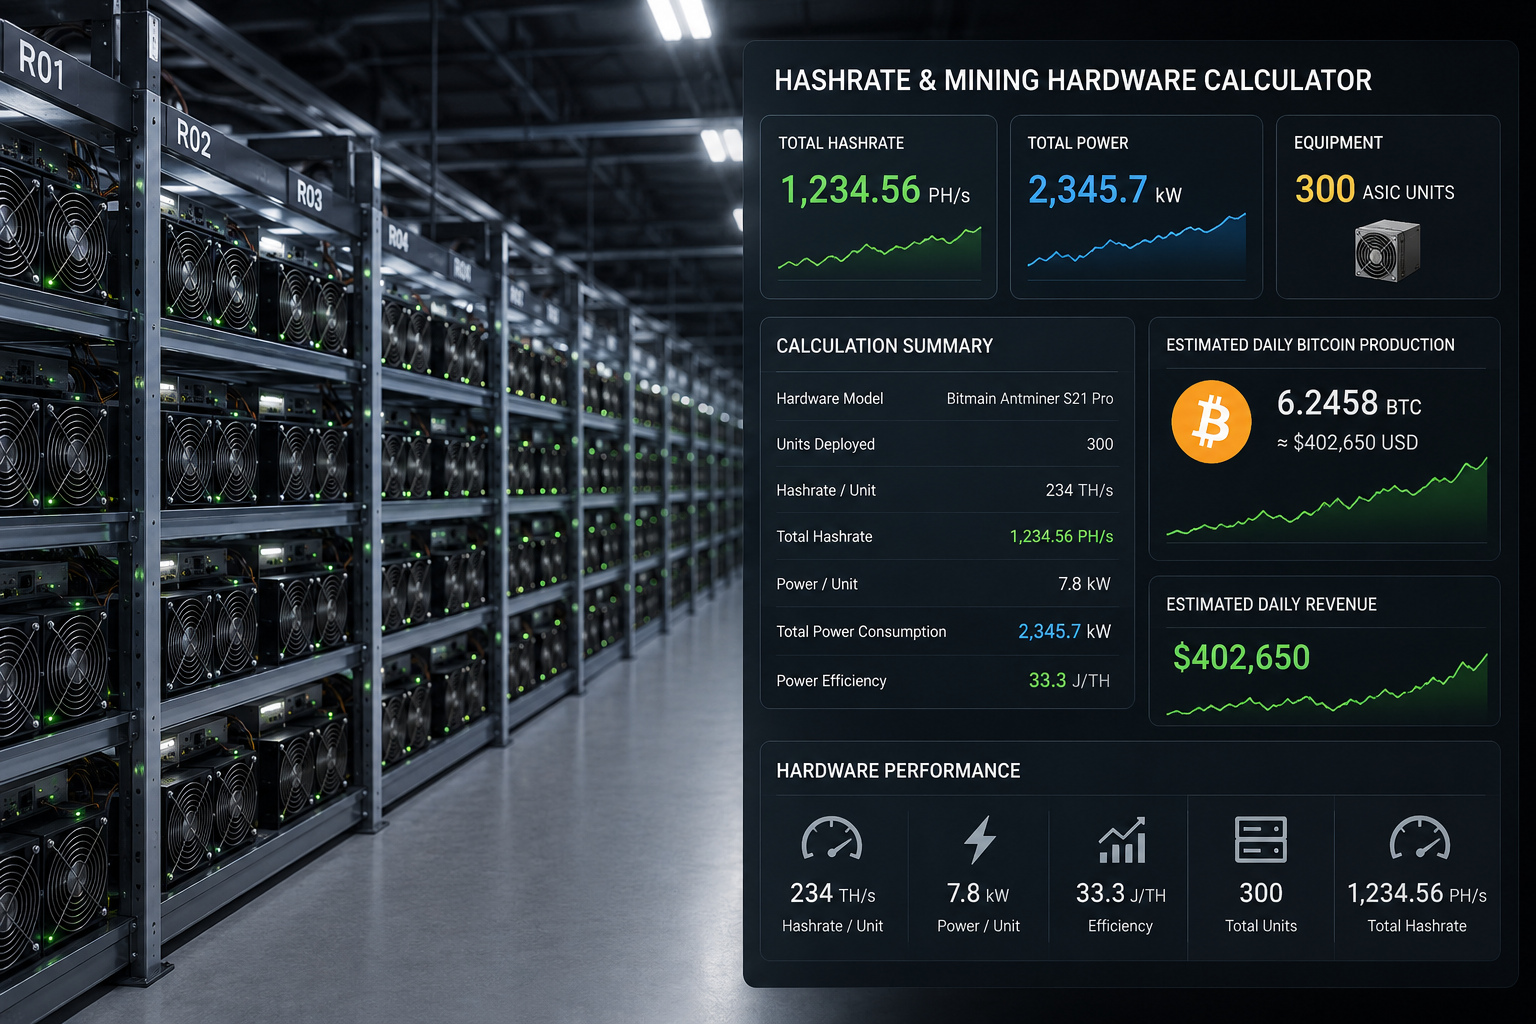The height and width of the screenshot is (1024, 1536).
Task: Click the R02 rack label sign
Action: coord(194,138)
